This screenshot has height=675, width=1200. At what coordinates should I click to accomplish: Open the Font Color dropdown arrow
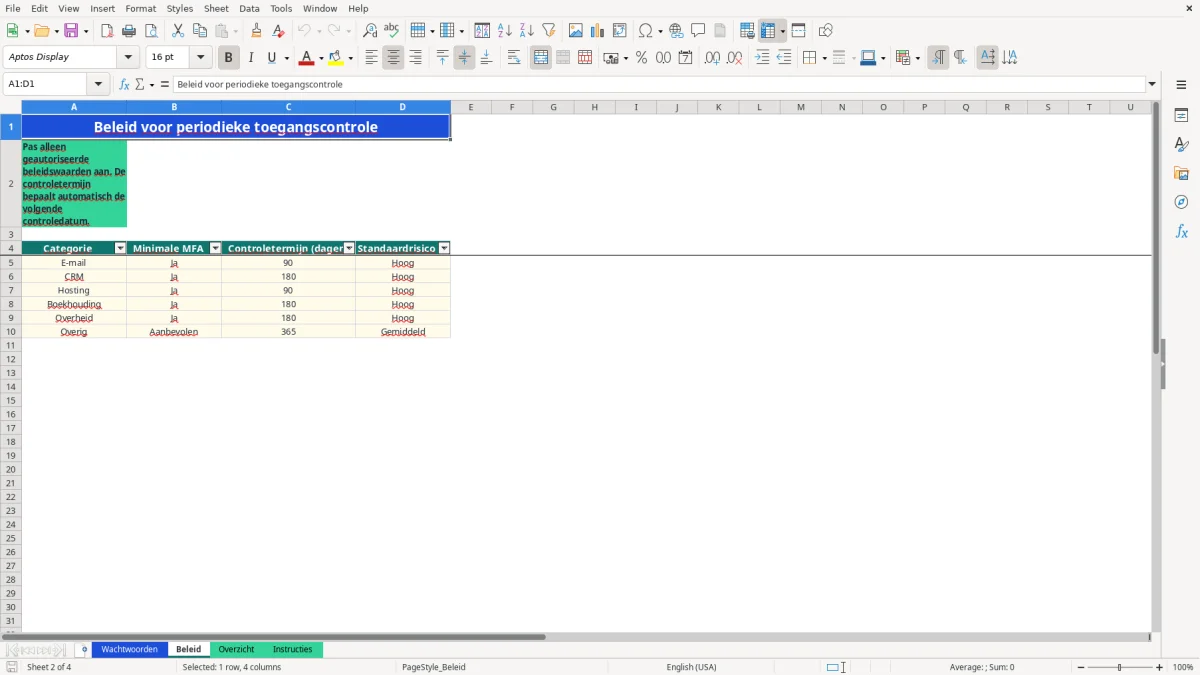pos(321,58)
